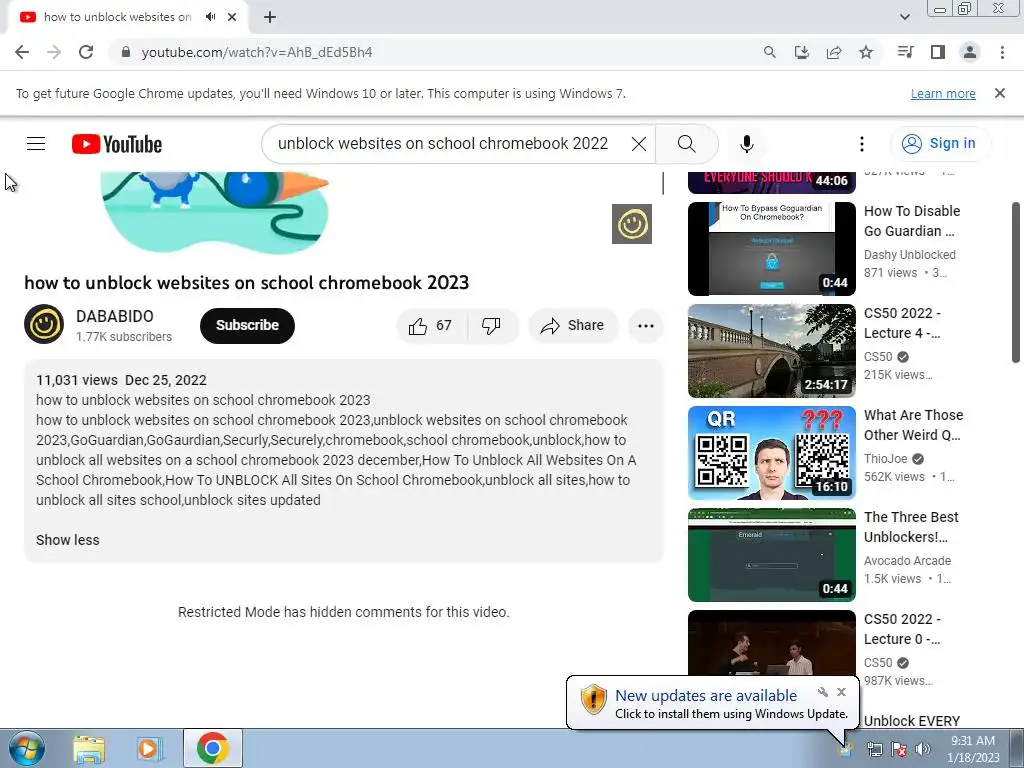Viewport: 1024px width, 768px height.
Task: Click Avocado Arcade channel name
Action: point(907,560)
